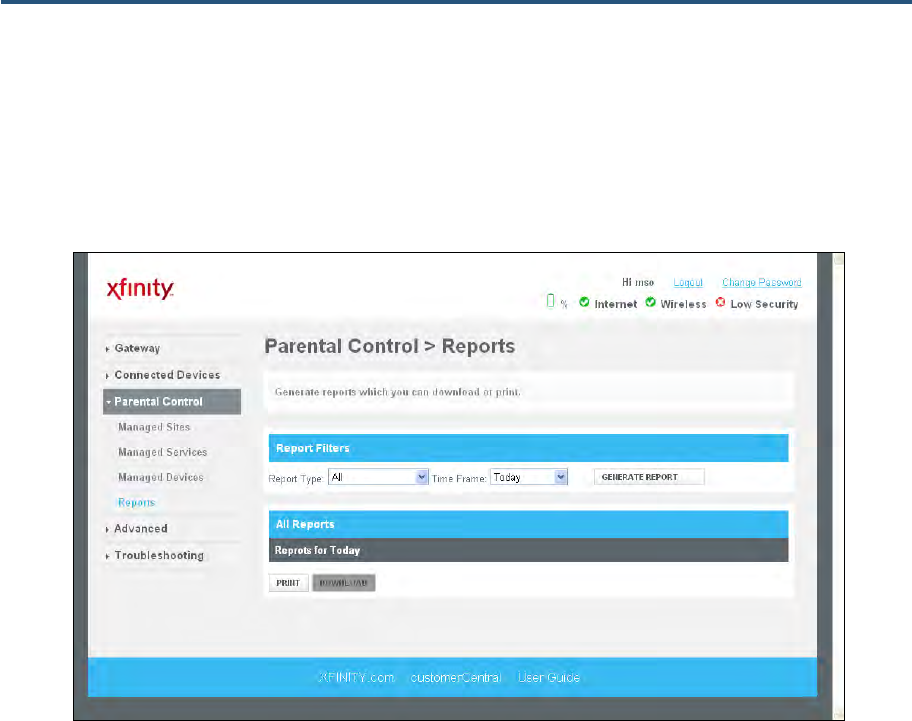Expand the Troubleshooting menu section
Screen dimensions: 912x721
coord(159,555)
